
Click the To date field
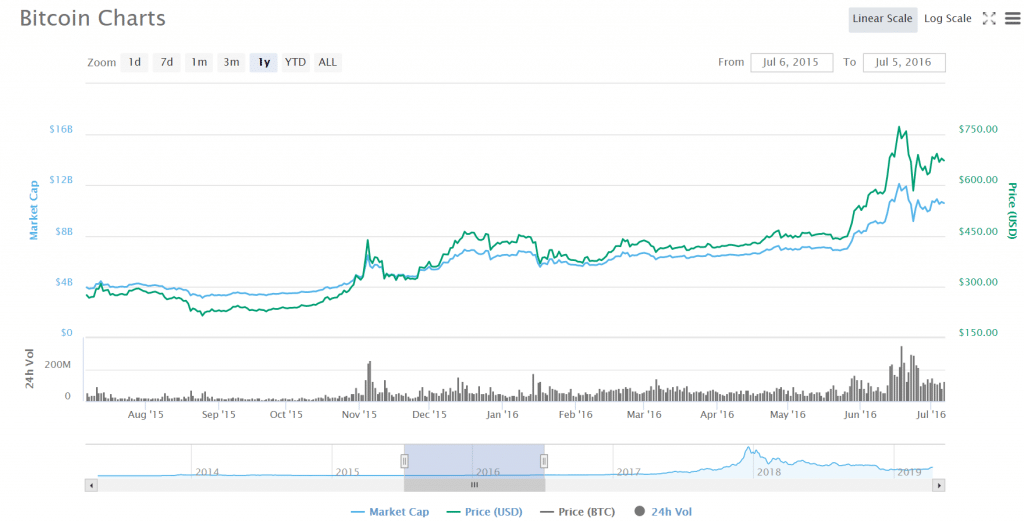point(904,62)
